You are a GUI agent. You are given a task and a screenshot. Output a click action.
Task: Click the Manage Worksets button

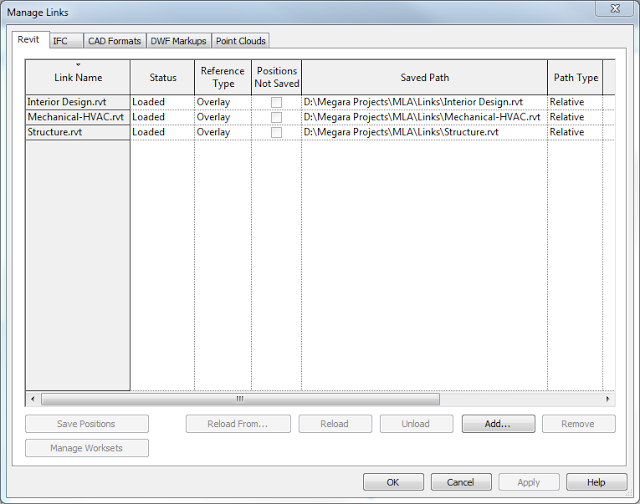click(x=87, y=448)
